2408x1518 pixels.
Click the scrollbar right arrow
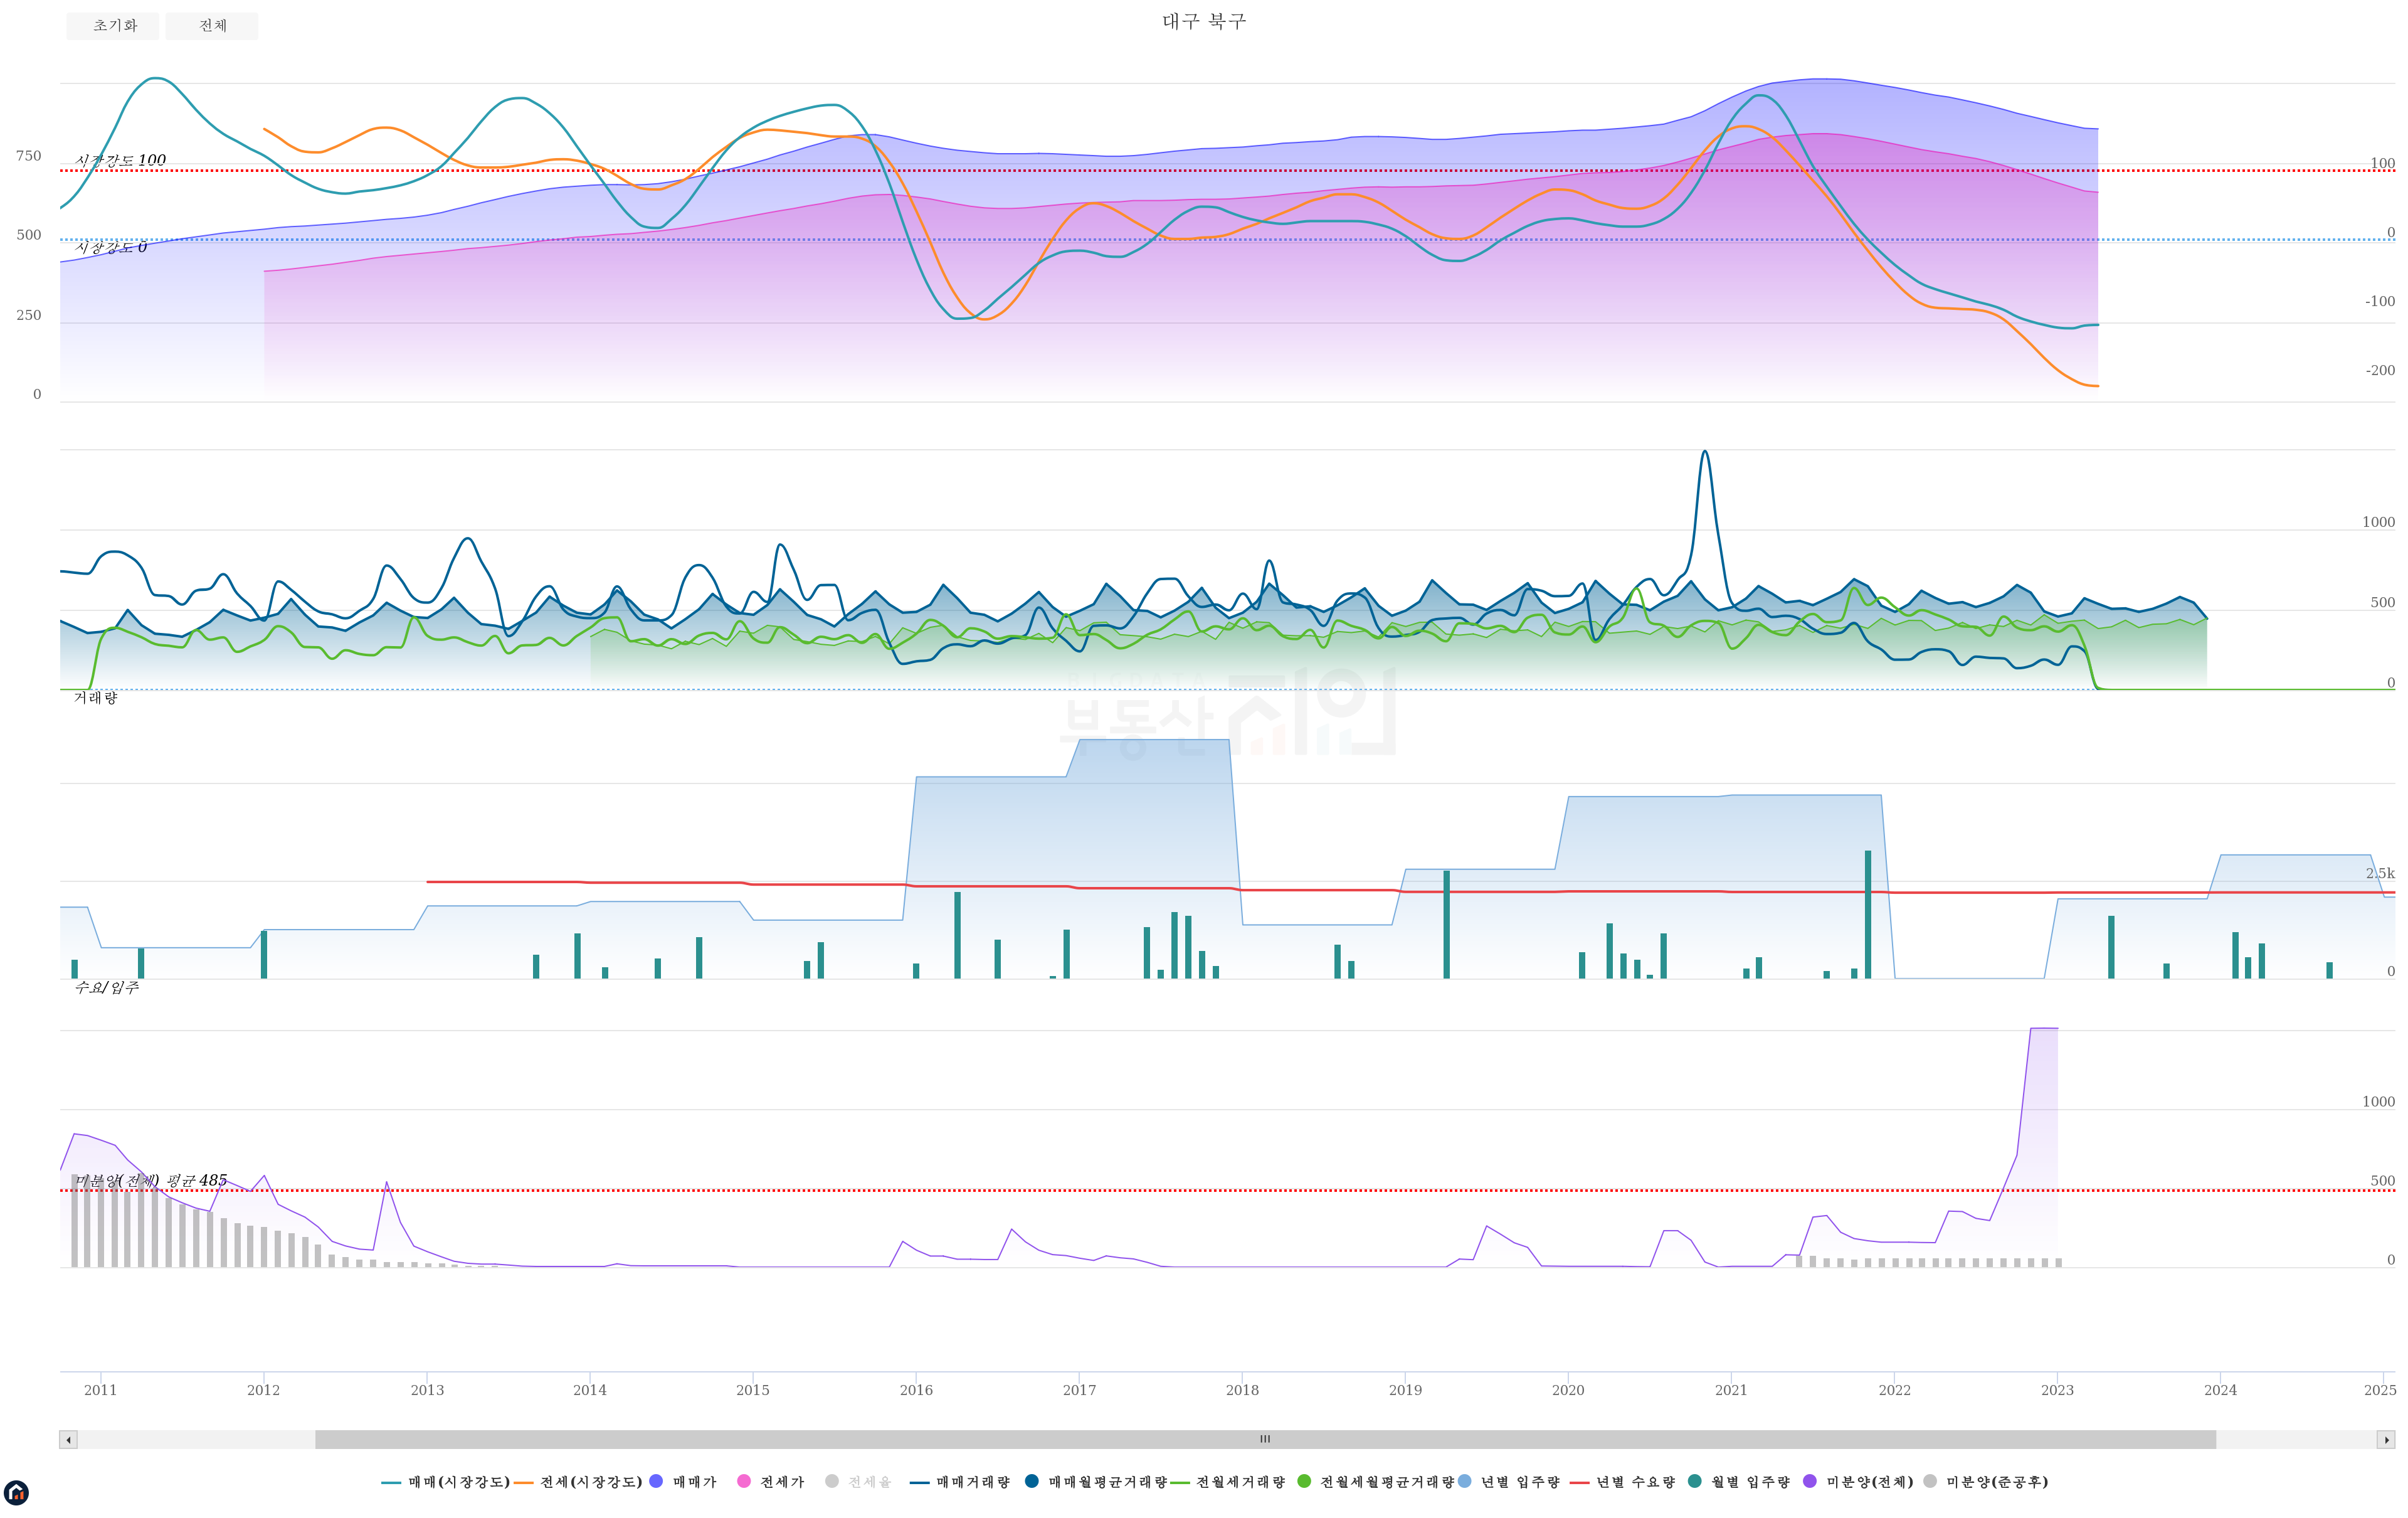(x=2386, y=1440)
